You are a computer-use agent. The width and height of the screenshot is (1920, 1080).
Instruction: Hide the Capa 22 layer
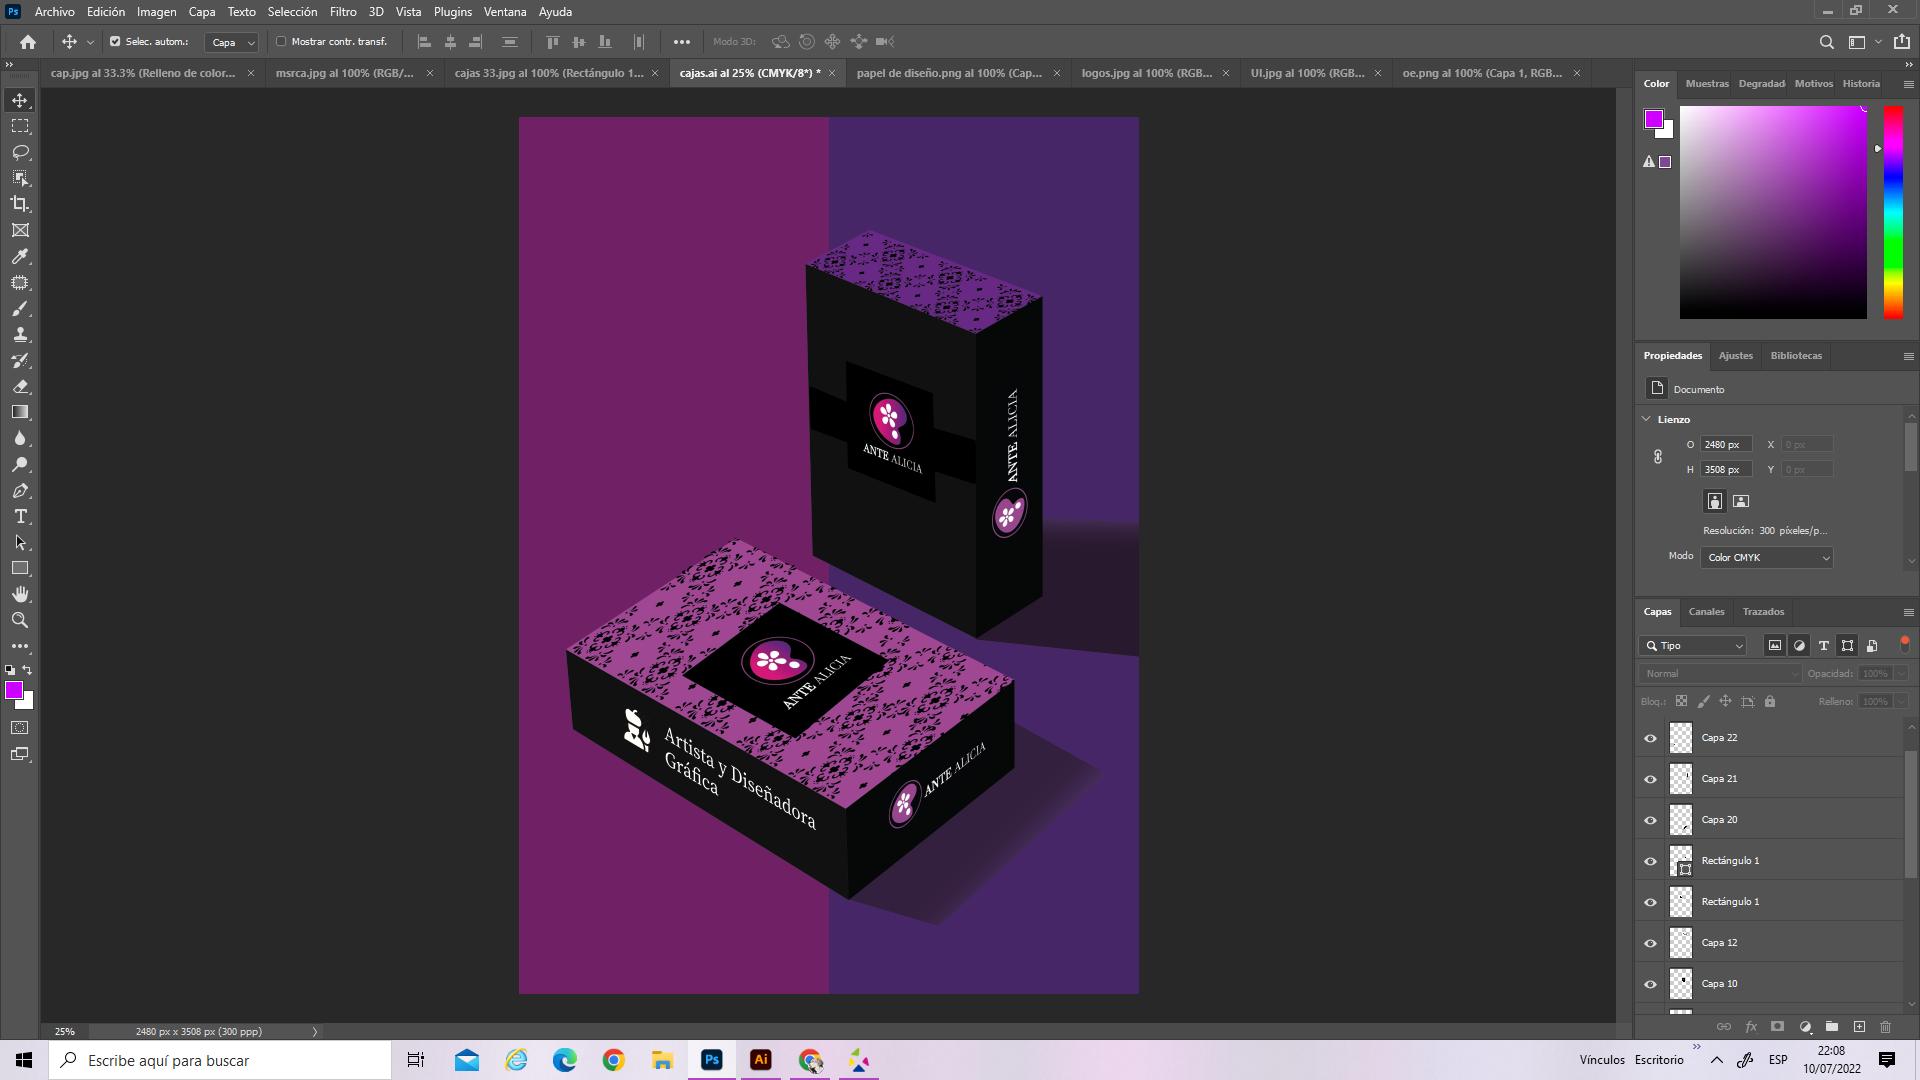click(x=1650, y=738)
